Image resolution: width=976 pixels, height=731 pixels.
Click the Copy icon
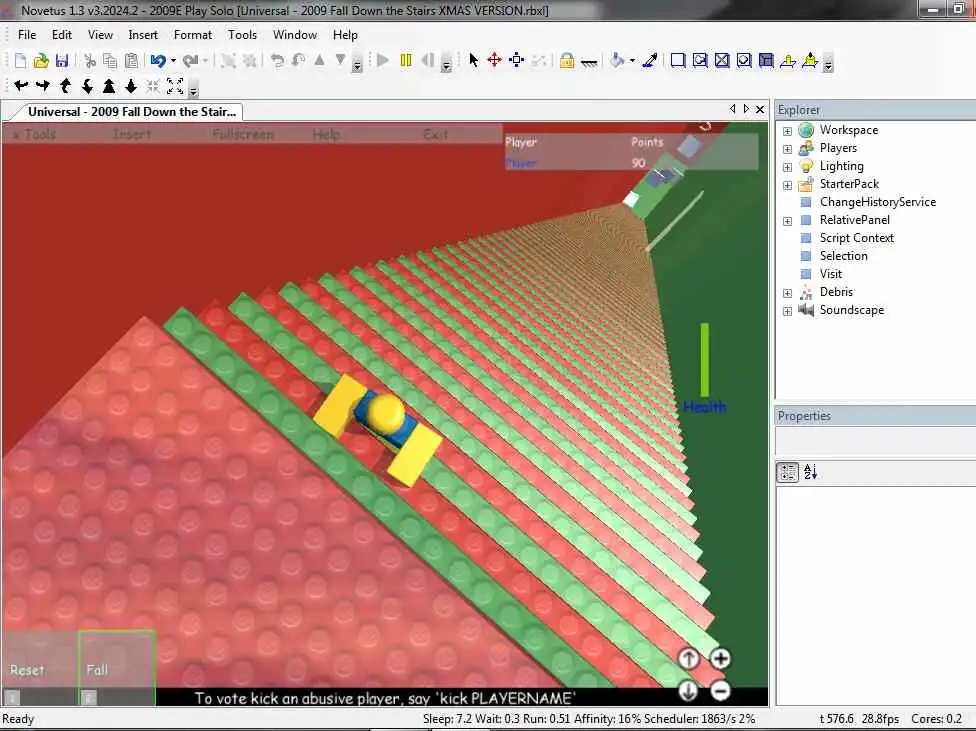tap(110, 60)
